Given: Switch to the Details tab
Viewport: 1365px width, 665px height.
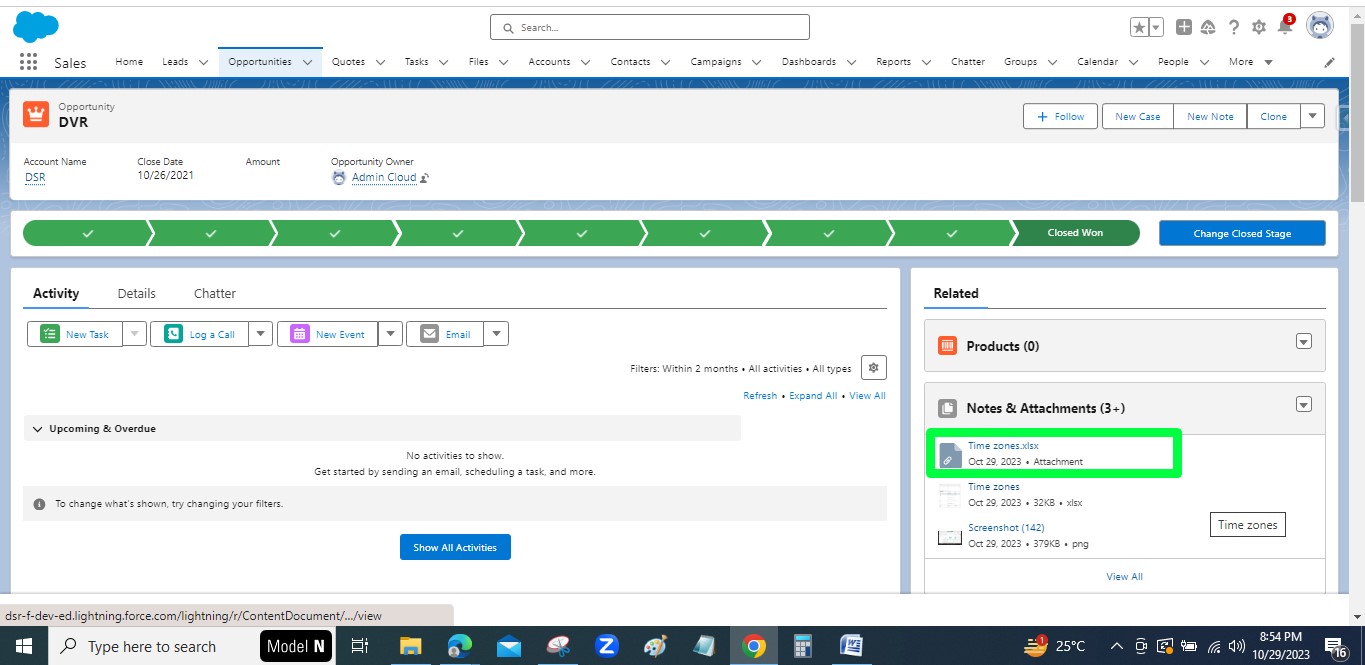Looking at the screenshot, I should [x=137, y=293].
